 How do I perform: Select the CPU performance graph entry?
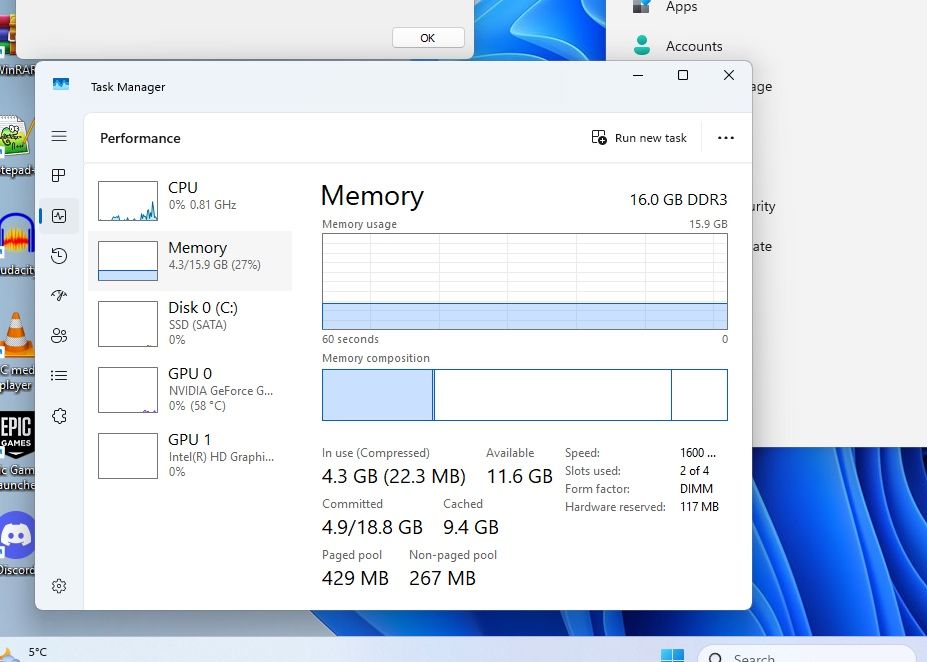(x=190, y=200)
